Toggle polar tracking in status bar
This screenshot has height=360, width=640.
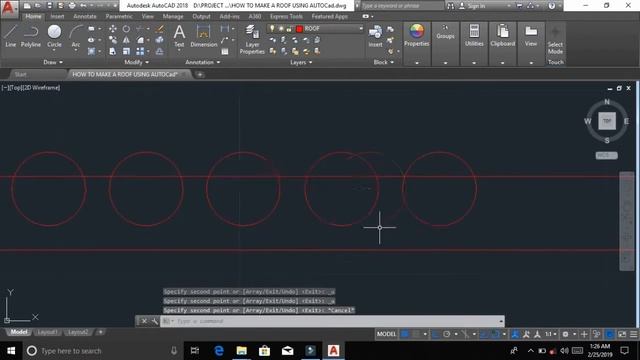tap(447, 334)
